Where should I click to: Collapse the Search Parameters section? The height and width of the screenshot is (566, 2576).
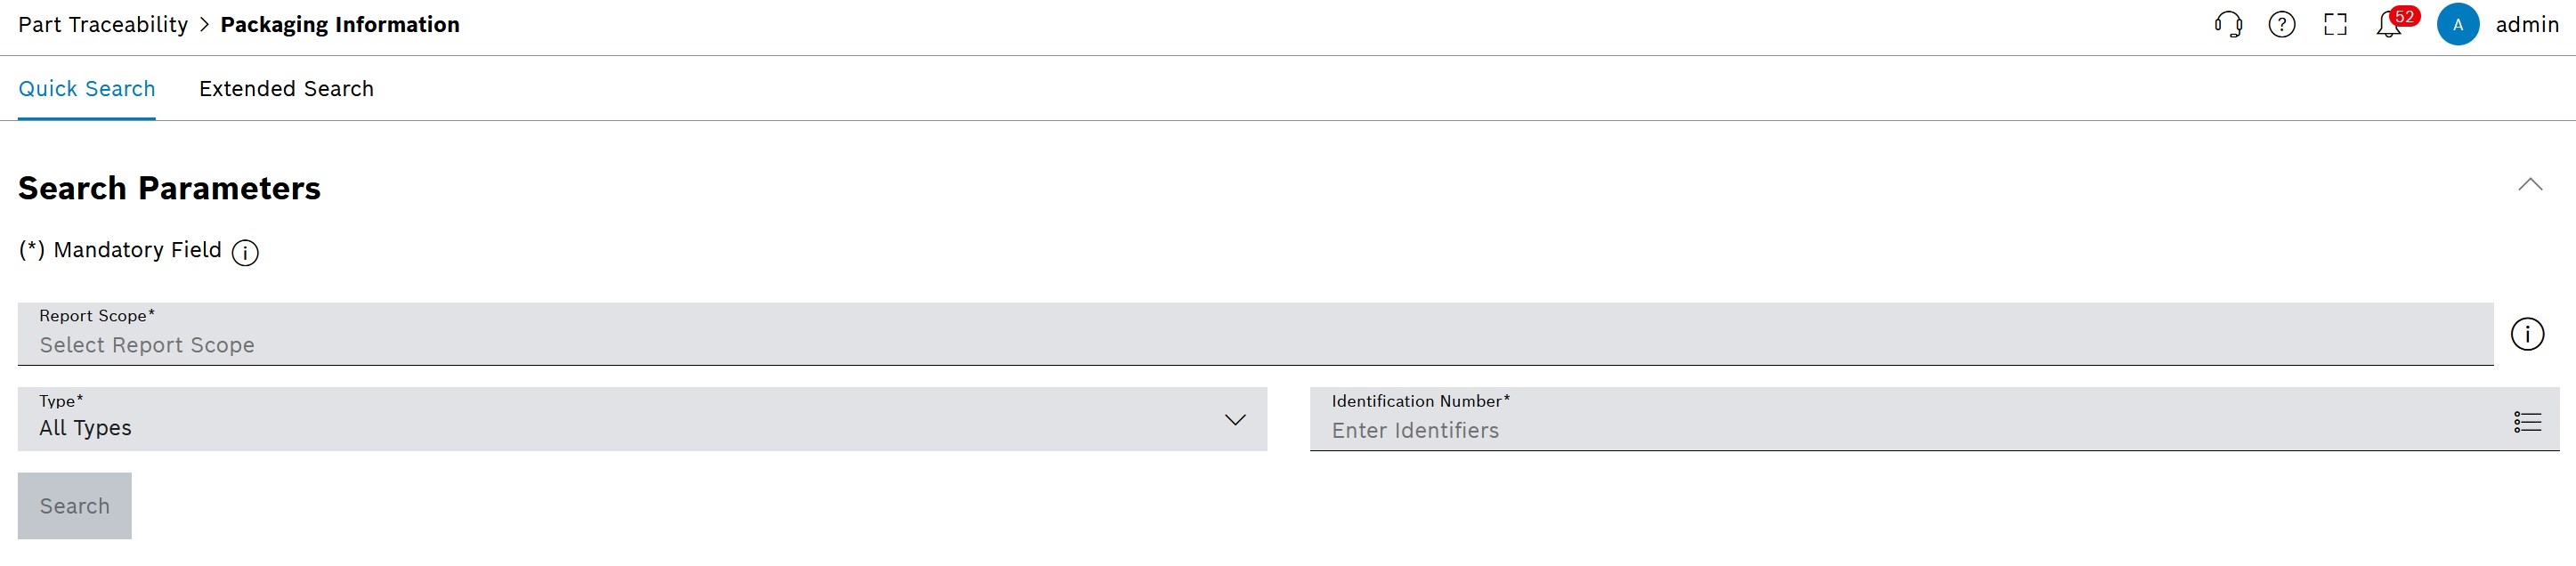pos(2530,184)
